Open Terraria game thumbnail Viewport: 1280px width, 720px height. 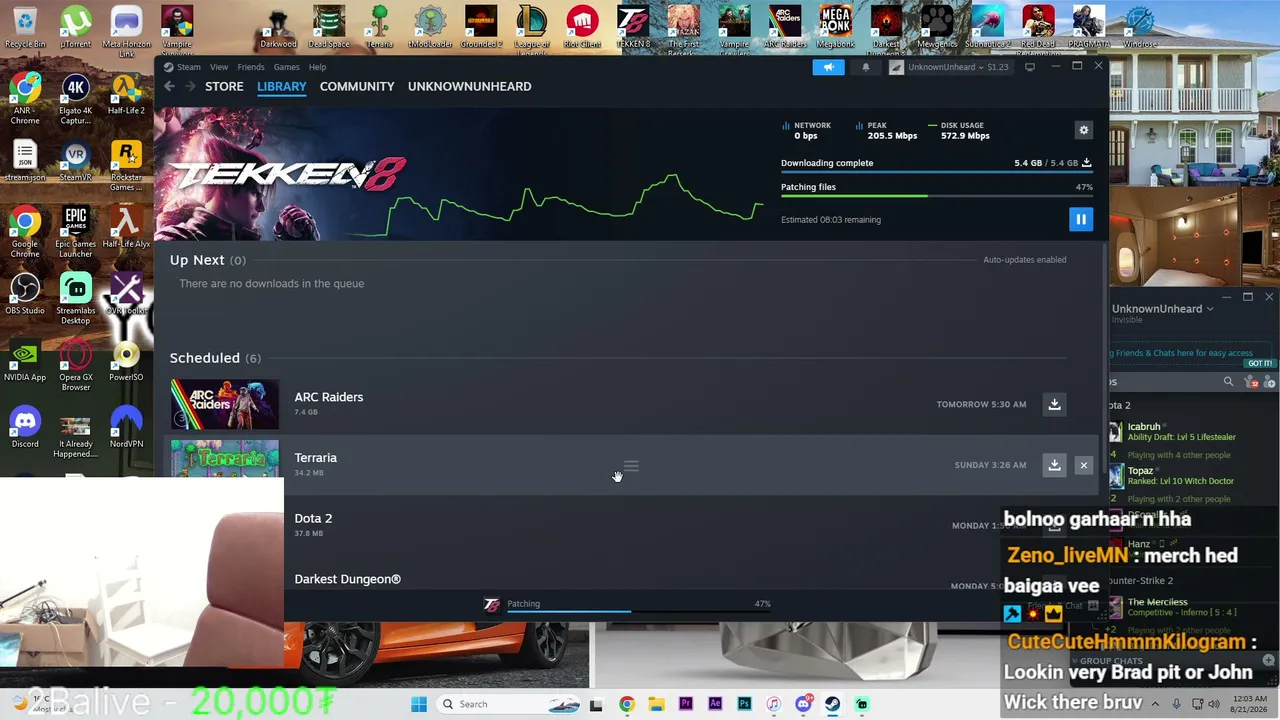point(225,459)
